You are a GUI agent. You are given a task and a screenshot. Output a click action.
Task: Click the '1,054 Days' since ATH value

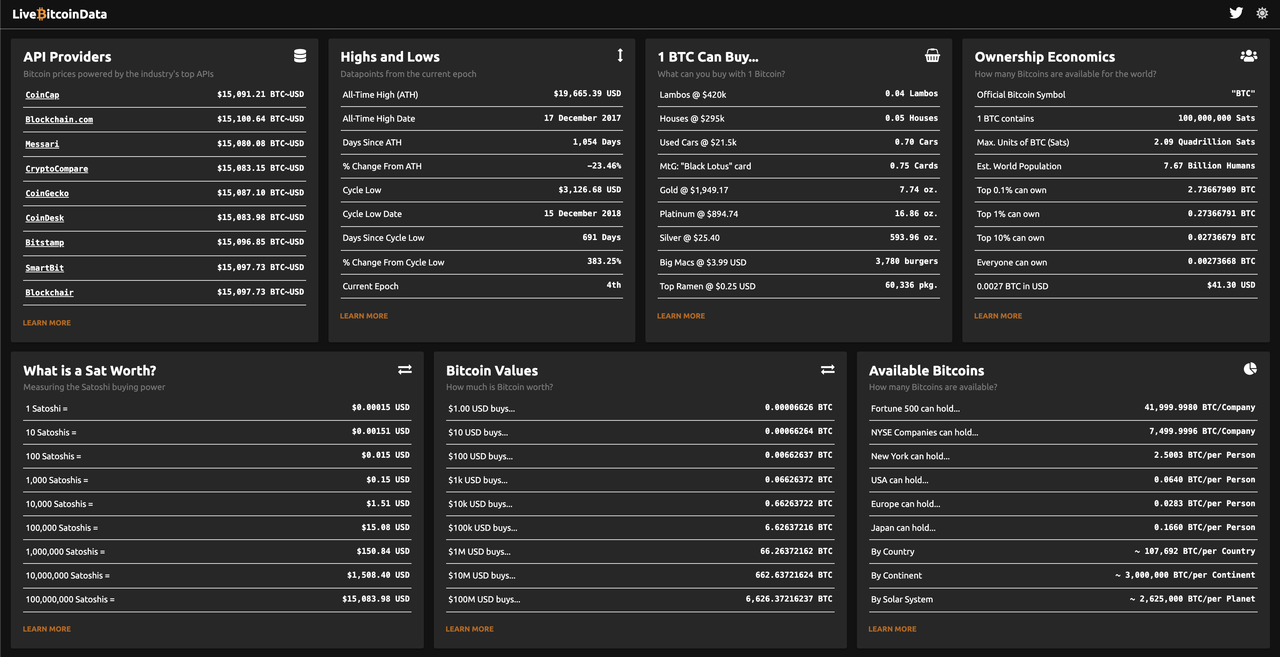click(x=597, y=142)
